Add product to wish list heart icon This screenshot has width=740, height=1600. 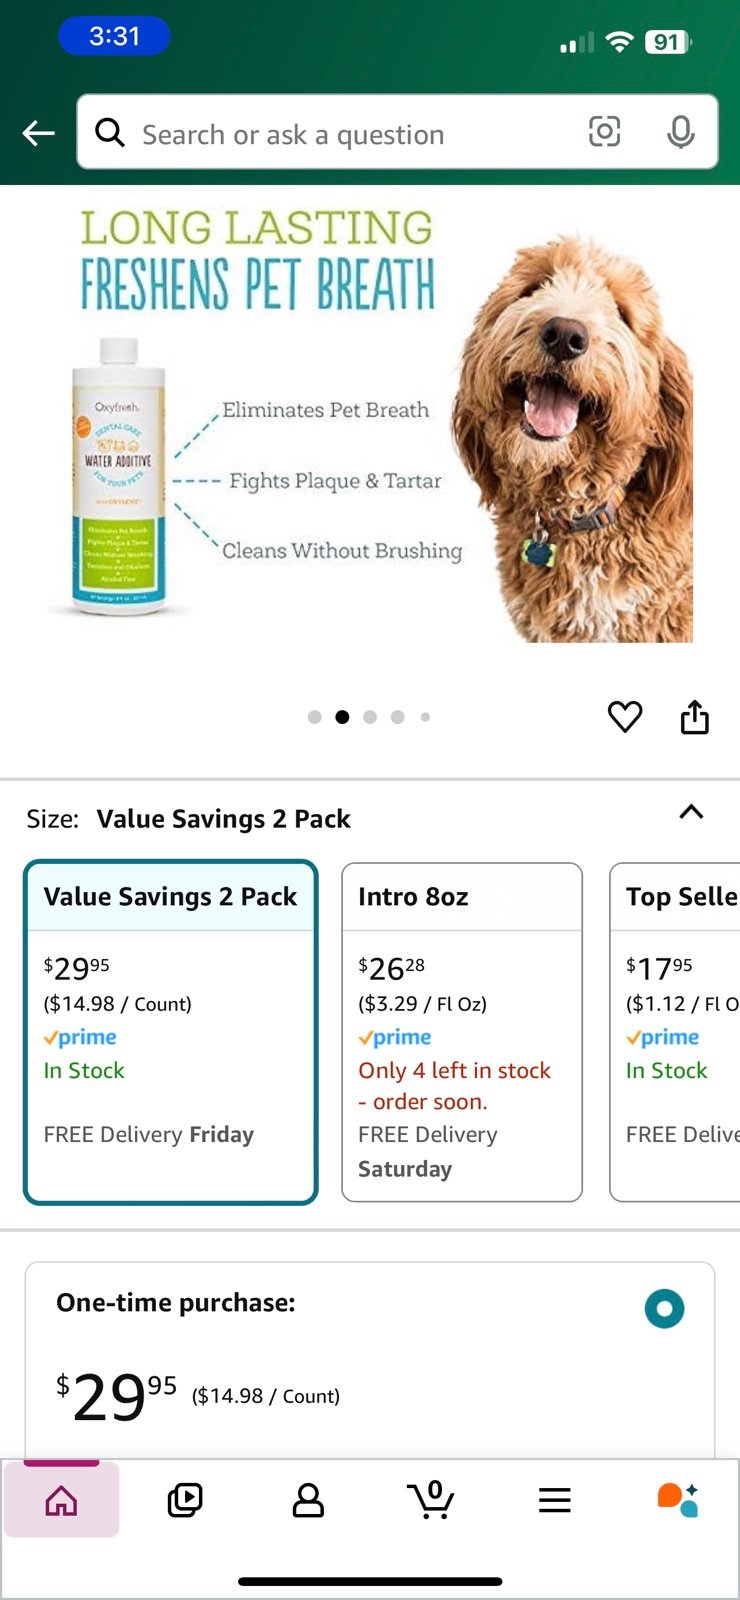[625, 716]
